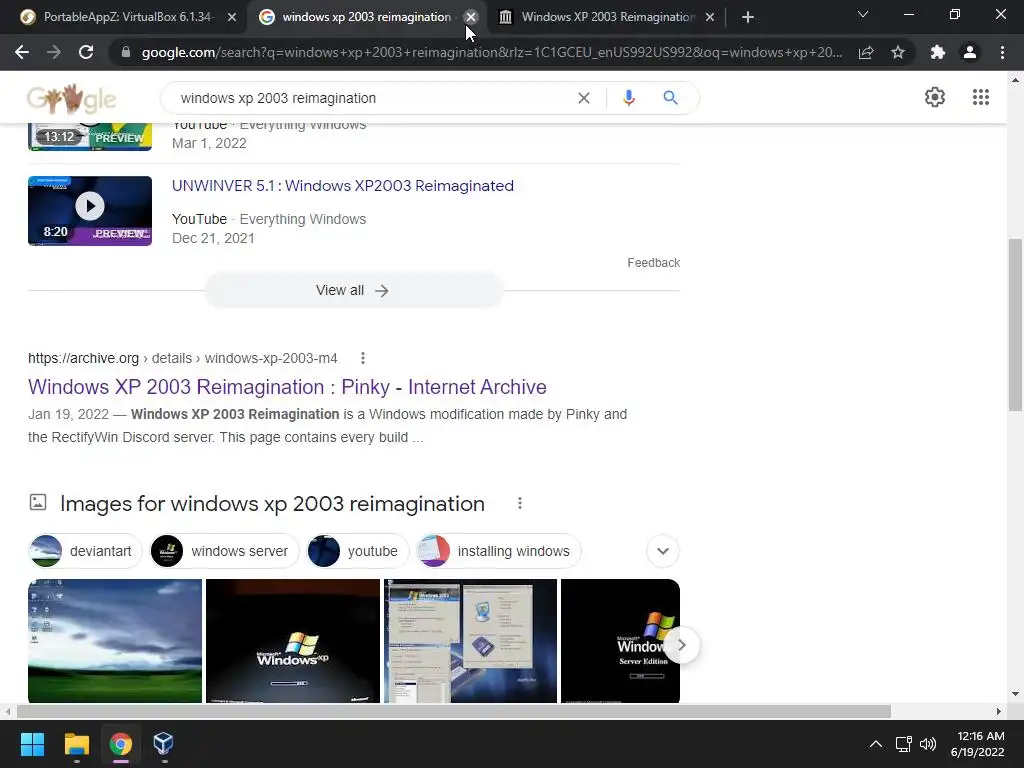Image resolution: width=1024 pixels, height=768 pixels.
Task: Click the View all videos button
Action: pos(353,290)
